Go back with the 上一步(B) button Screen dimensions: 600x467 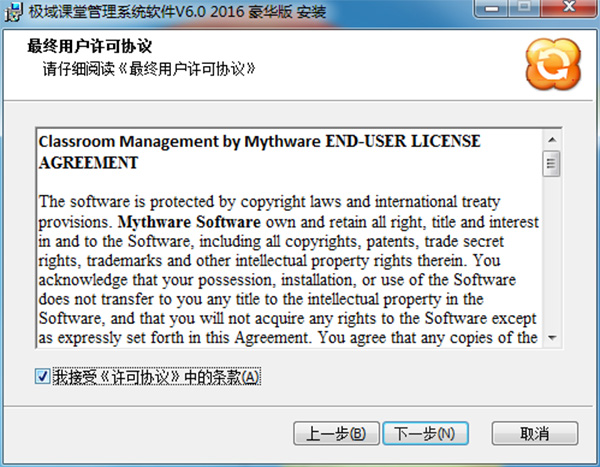pyautogui.click(x=335, y=433)
